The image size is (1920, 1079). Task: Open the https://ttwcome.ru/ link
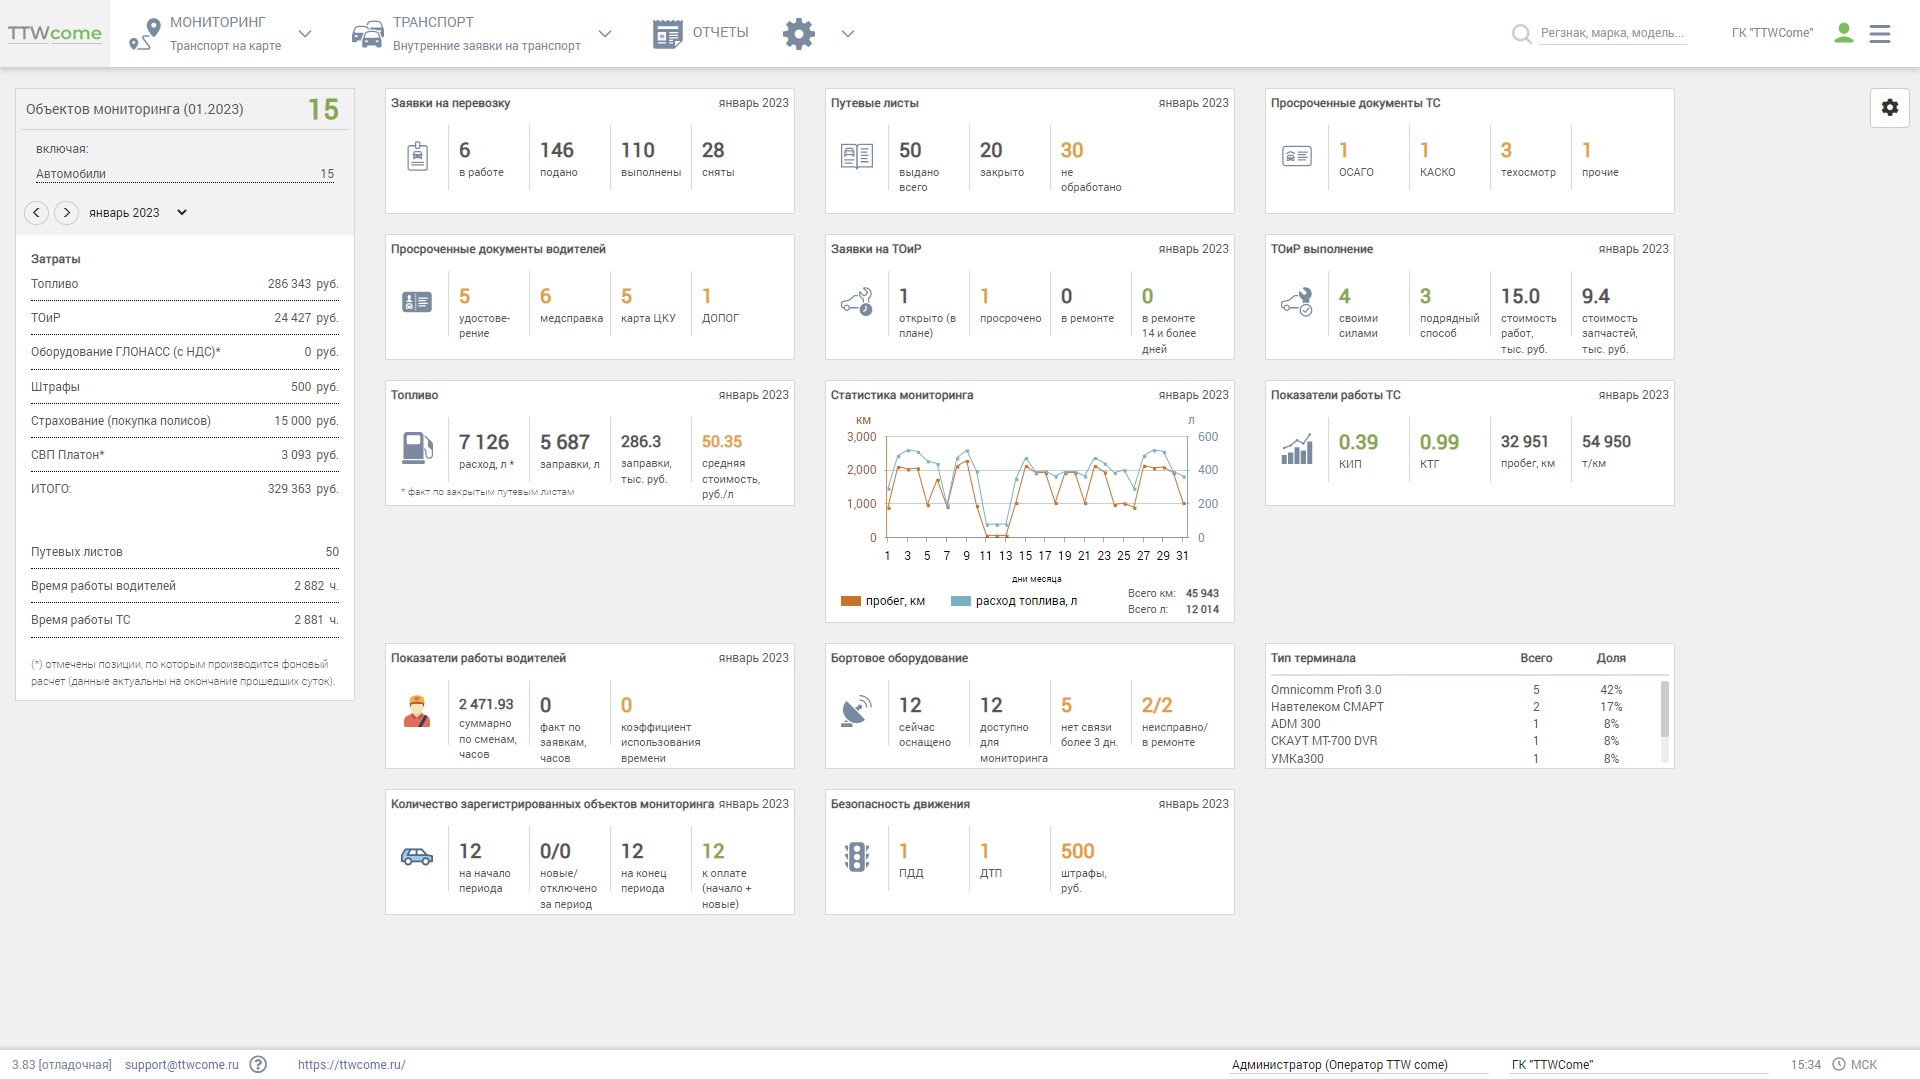[352, 1064]
